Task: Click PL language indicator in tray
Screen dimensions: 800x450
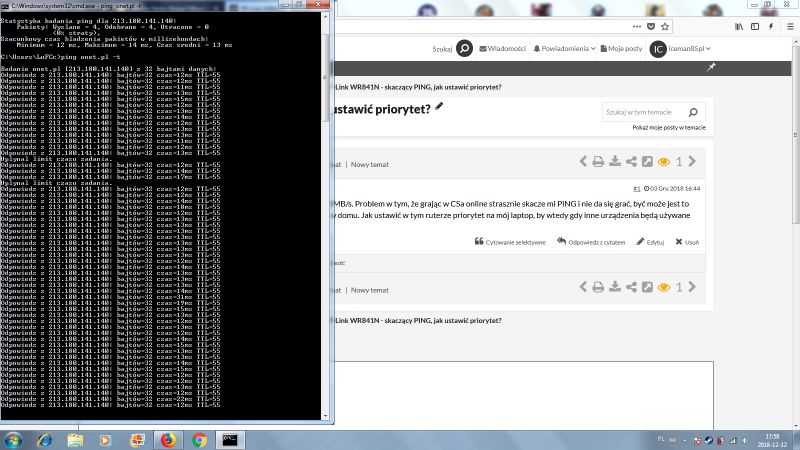Action: 661,439
